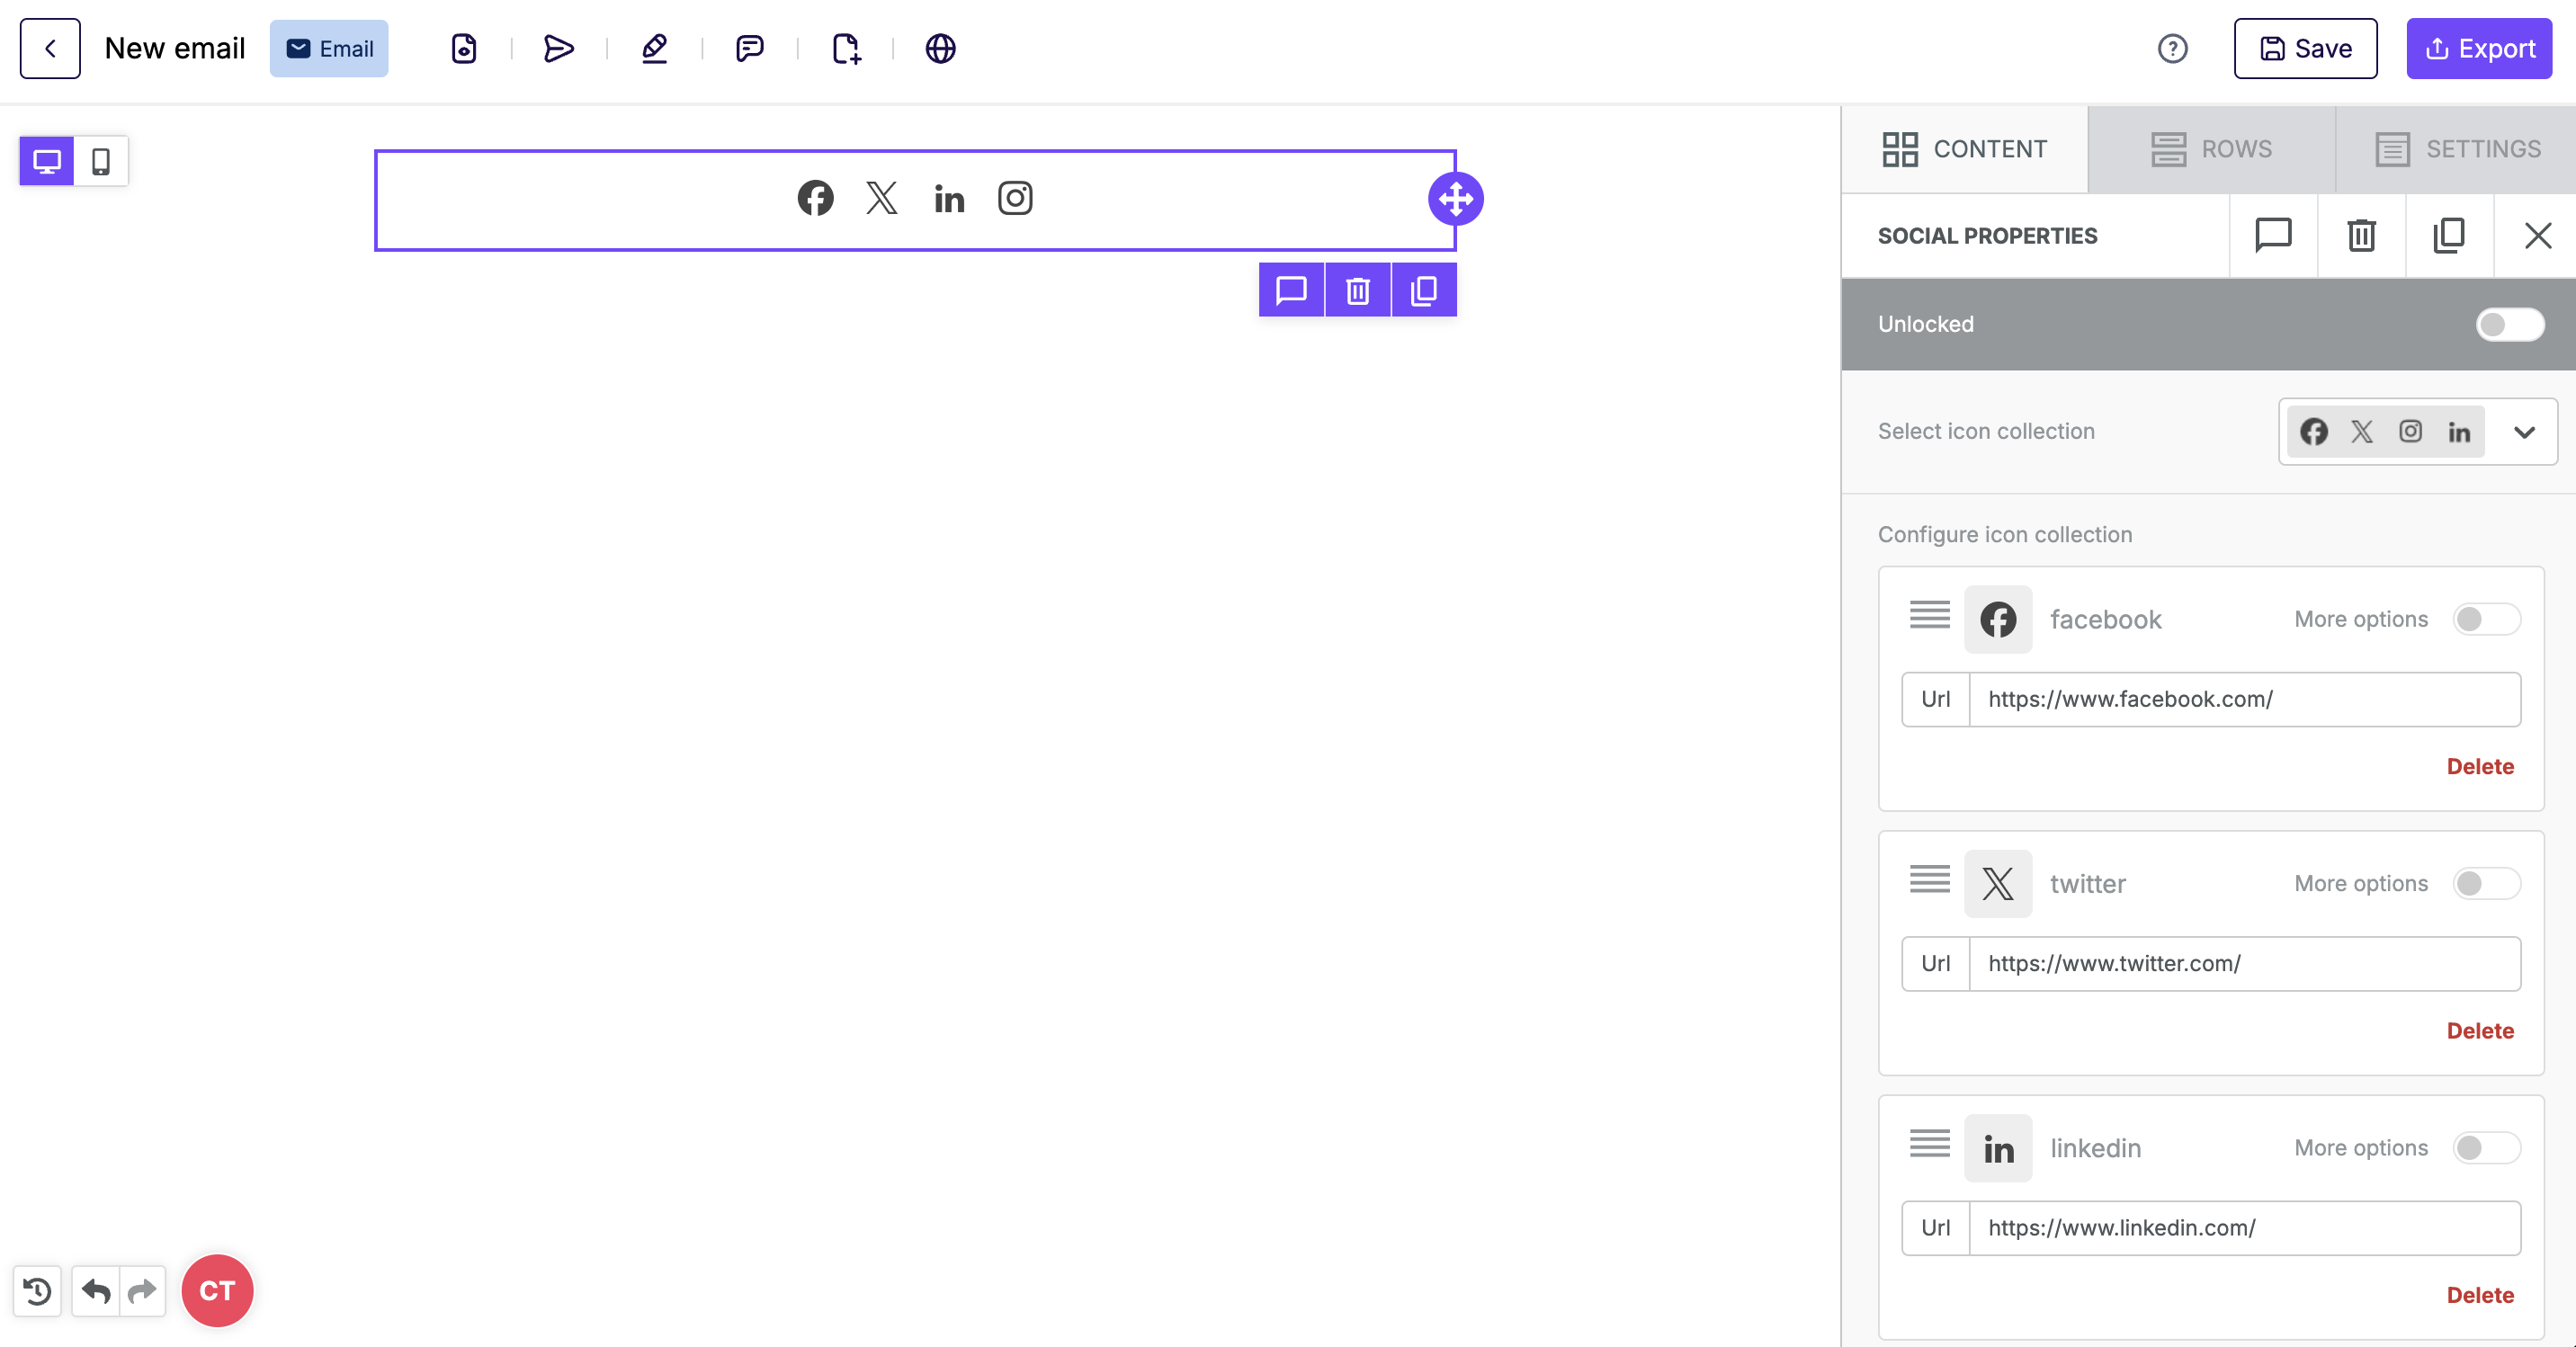Delete the linkedin icon entry
This screenshot has width=2576, height=1347.
[2480, 1295]
